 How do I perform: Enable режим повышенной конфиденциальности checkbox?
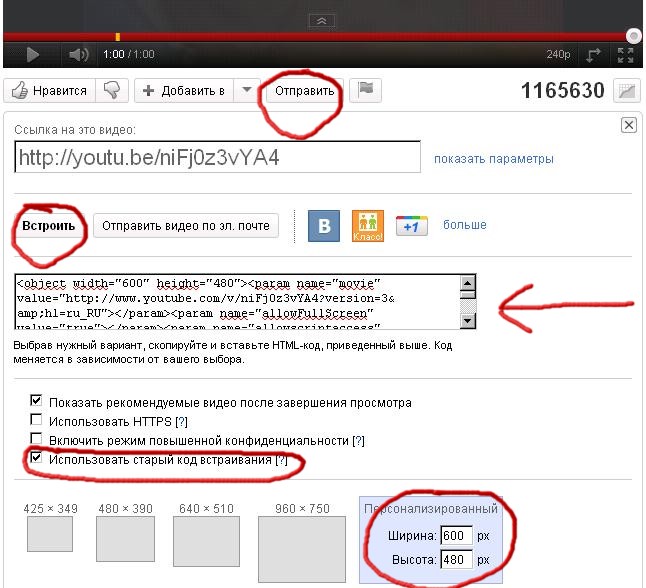pos(36,438)
